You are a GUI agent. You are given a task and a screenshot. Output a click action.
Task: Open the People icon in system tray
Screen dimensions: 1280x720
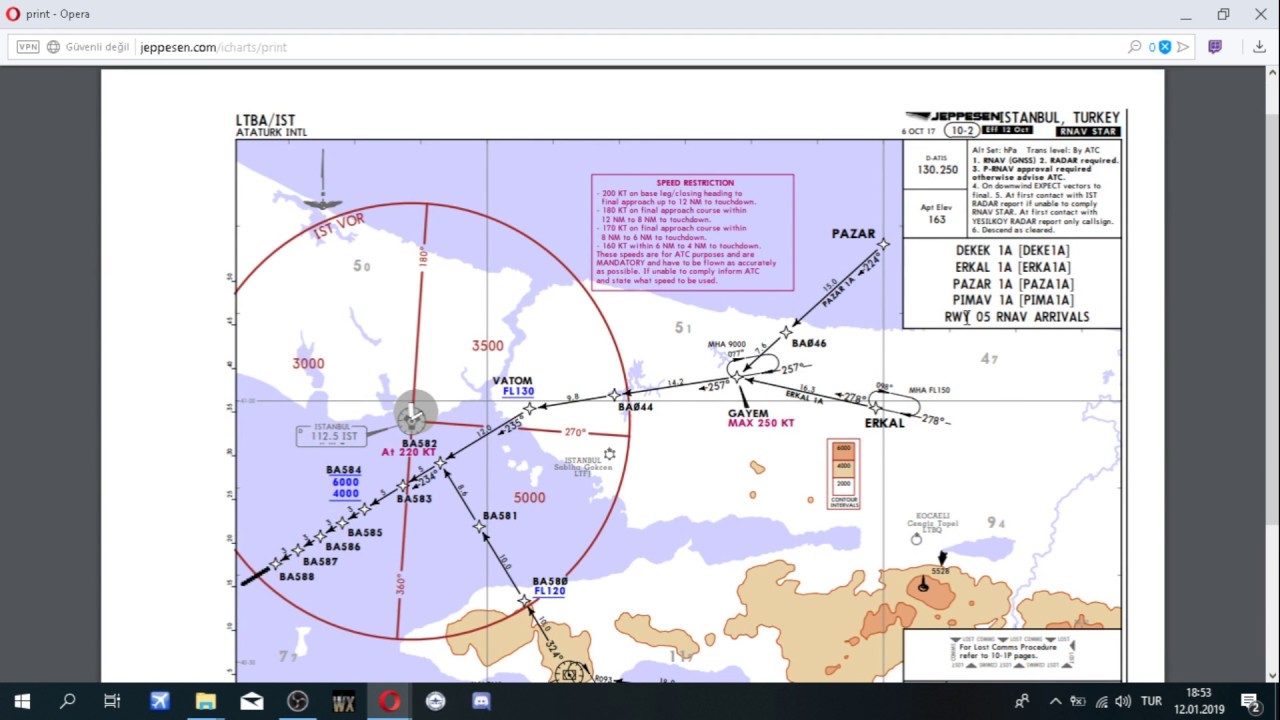pyautogui.click(x=1021, y=701)
